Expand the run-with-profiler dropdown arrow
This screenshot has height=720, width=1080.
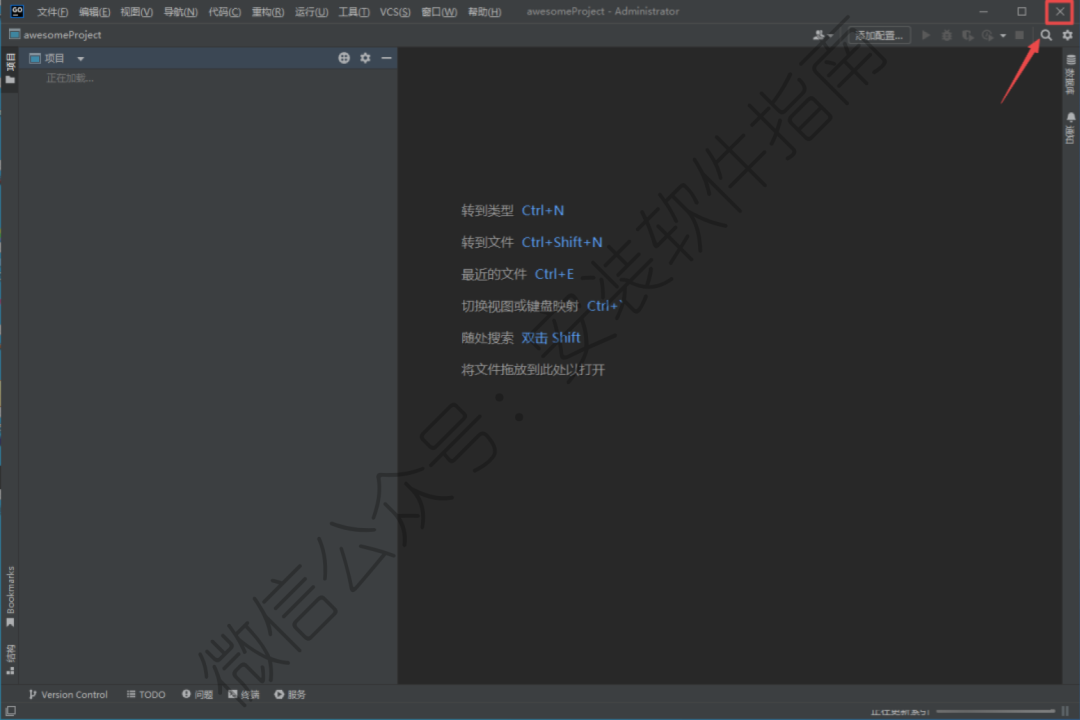coord(1002,36)
